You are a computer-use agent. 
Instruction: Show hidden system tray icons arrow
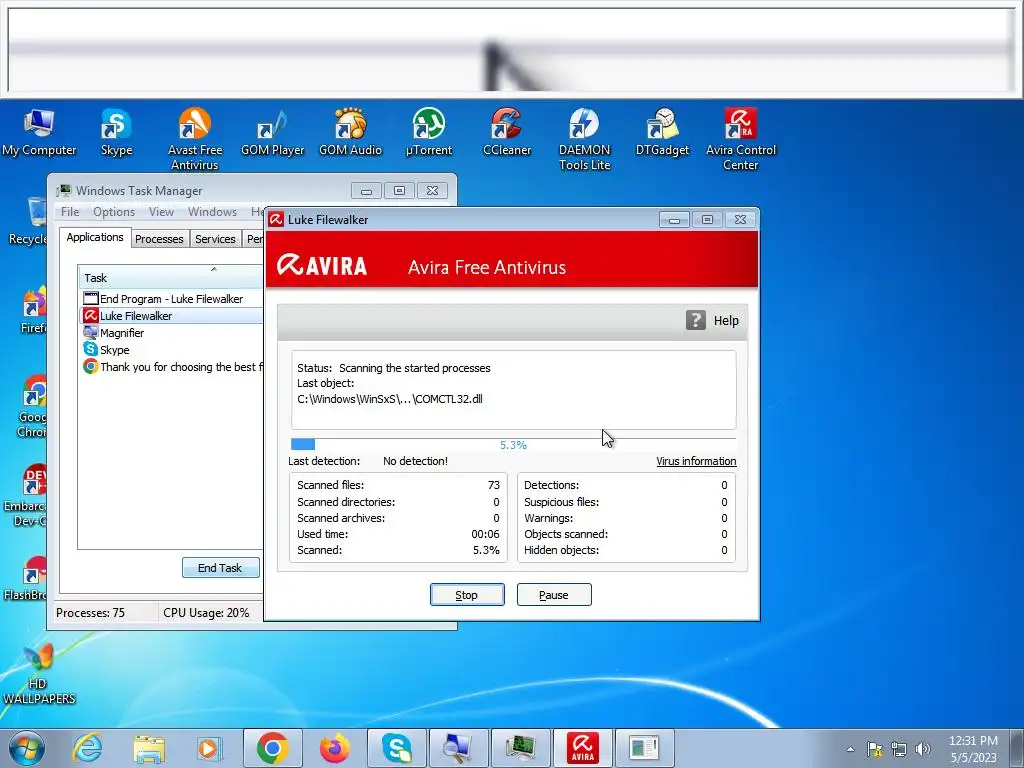coord(850,749)
